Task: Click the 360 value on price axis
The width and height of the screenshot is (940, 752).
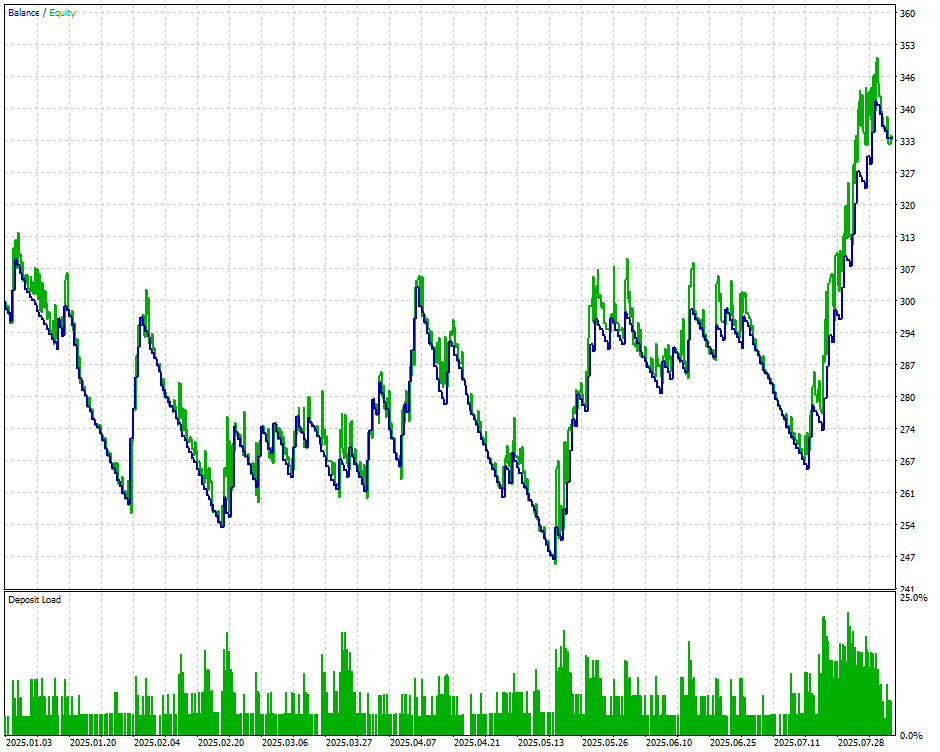Action: point(908,13)
